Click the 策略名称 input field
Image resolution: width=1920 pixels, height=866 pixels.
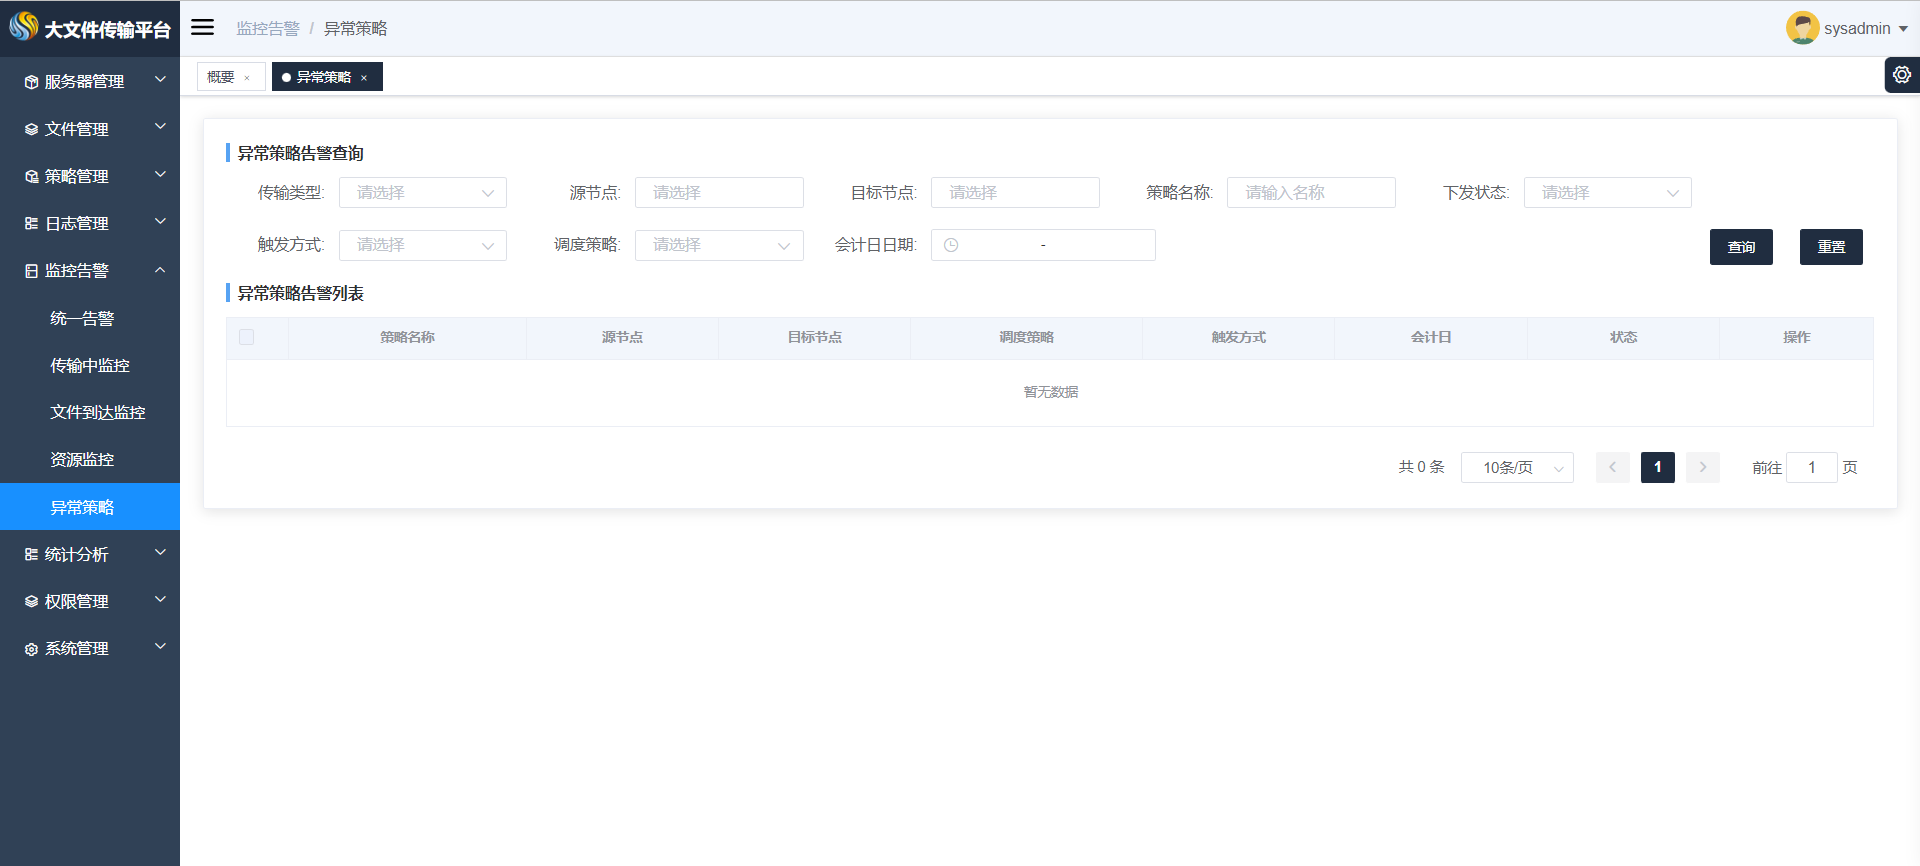[x=1310, y=193]
